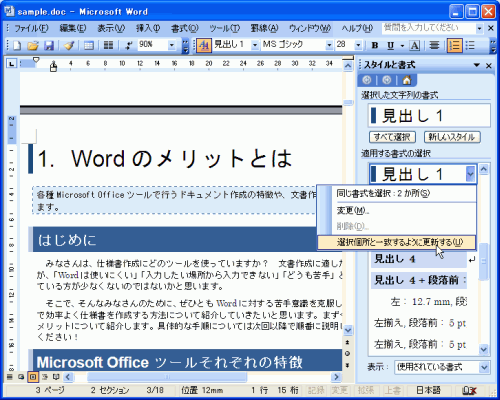This screenshot has width=500, height=400.
Task: Open underline style dropdown arrow
Action: [402, 45]
